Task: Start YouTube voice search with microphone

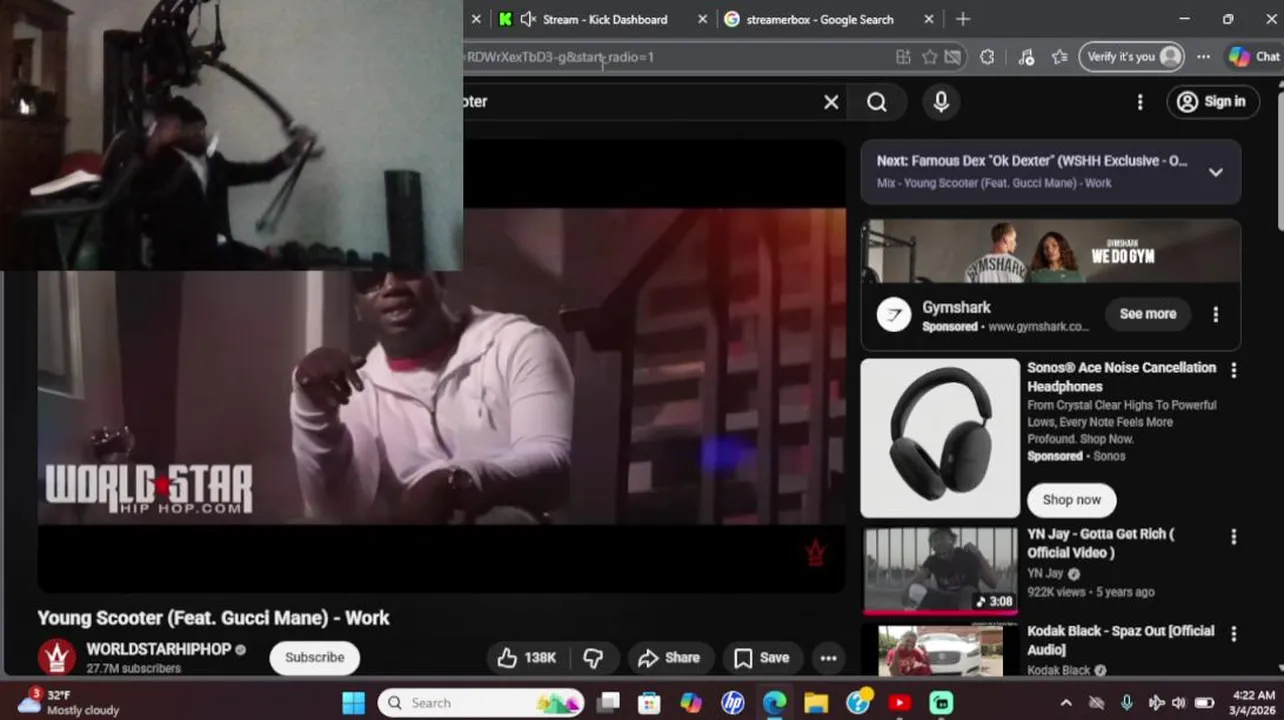Action: tap(941, 102)
